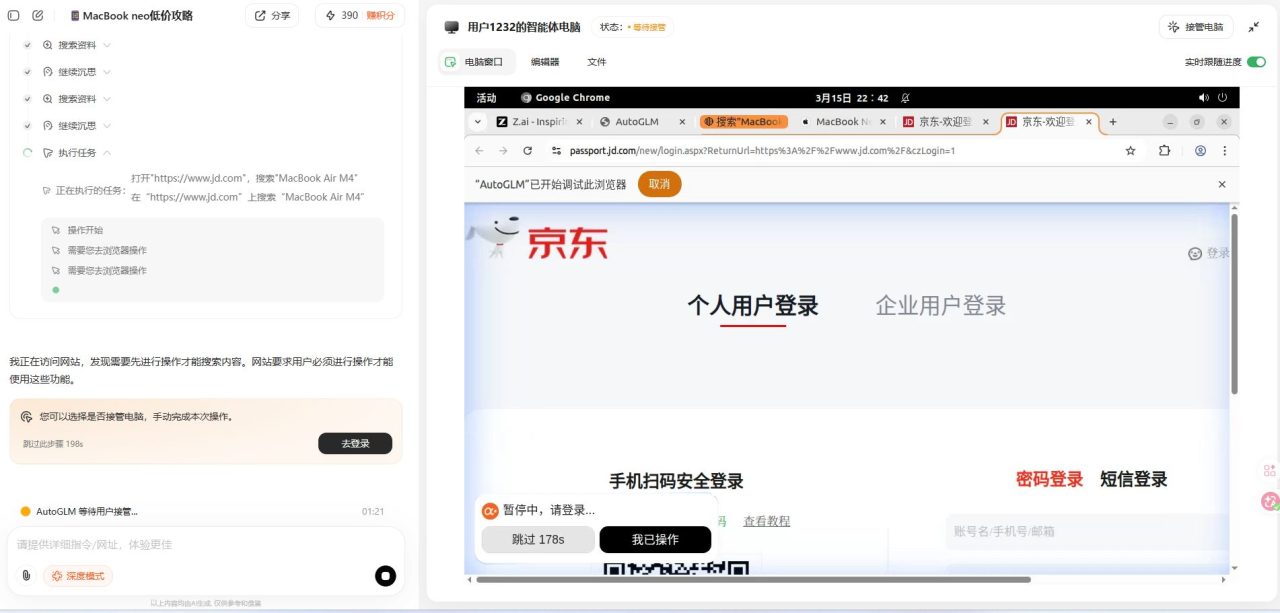This screenshot has height=613, width=1280.
Task: Expand the first 搜索资料 step
Action: click(x=107, y=45)
